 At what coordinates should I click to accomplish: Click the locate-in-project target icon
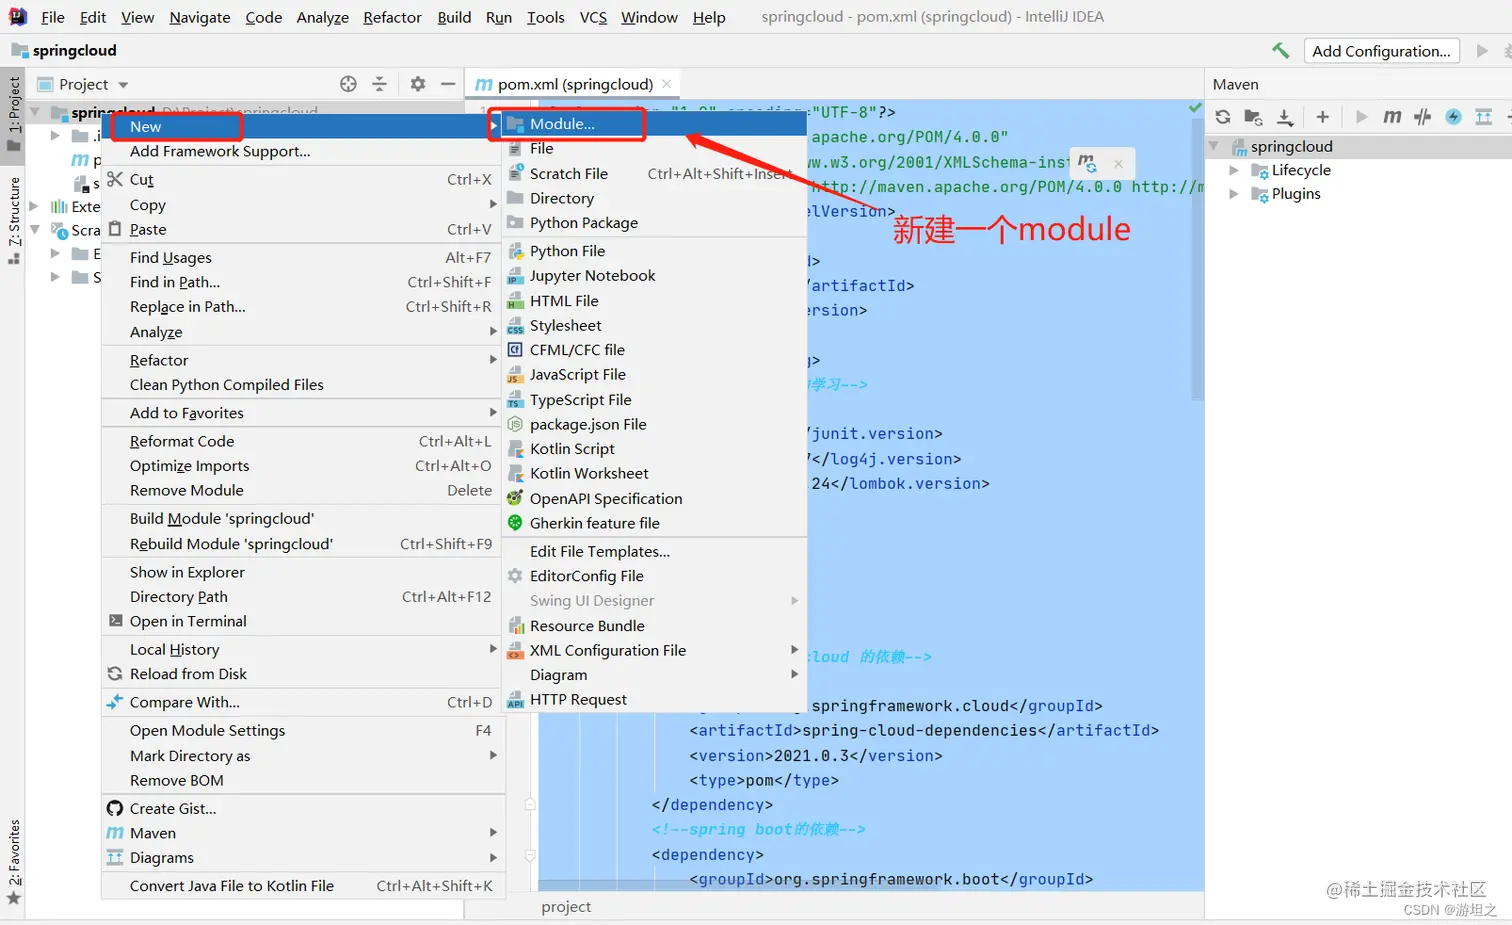348,84
